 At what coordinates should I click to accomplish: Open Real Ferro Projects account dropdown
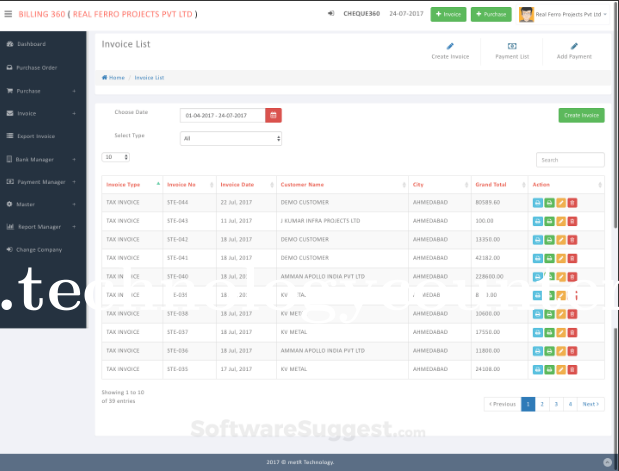571,15
